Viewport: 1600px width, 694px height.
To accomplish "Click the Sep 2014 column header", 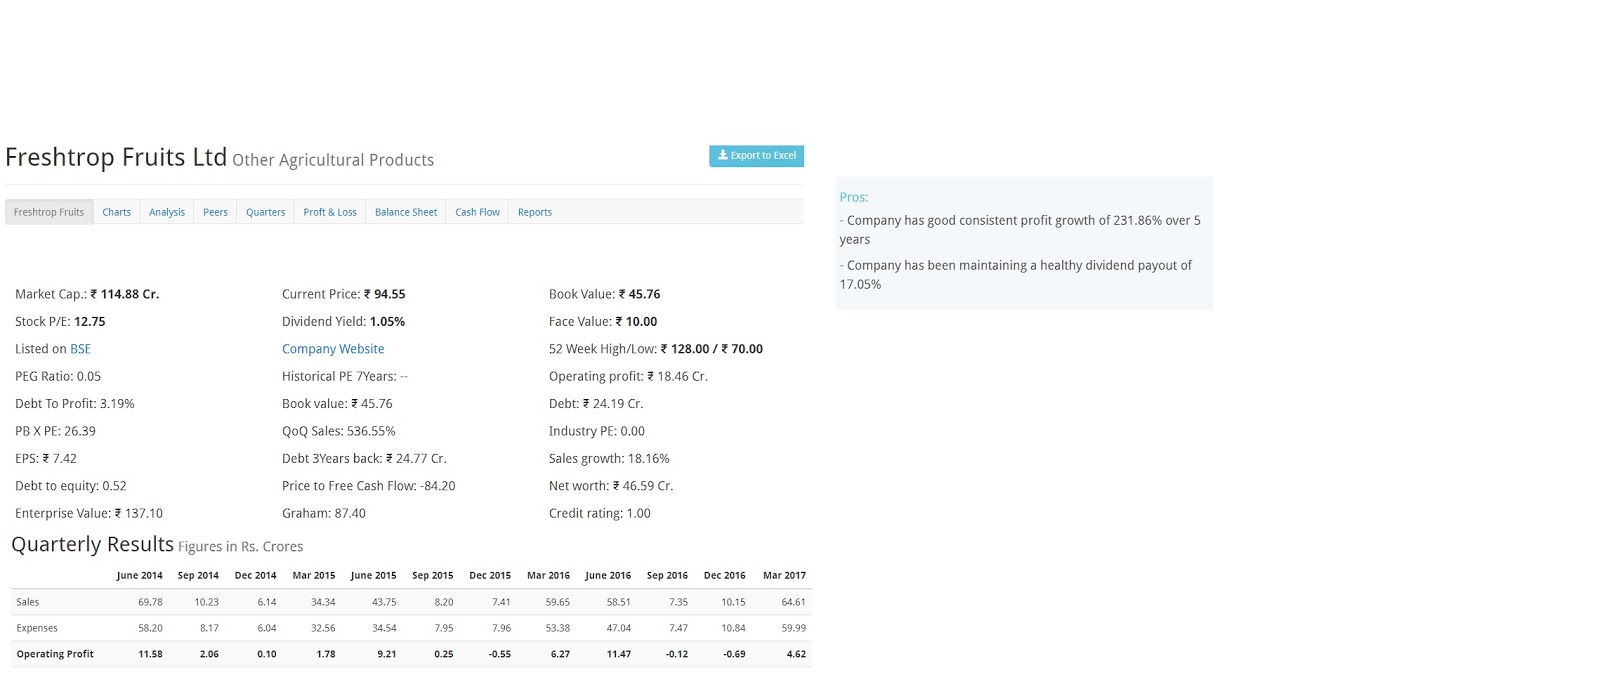I will pos(198,576).
